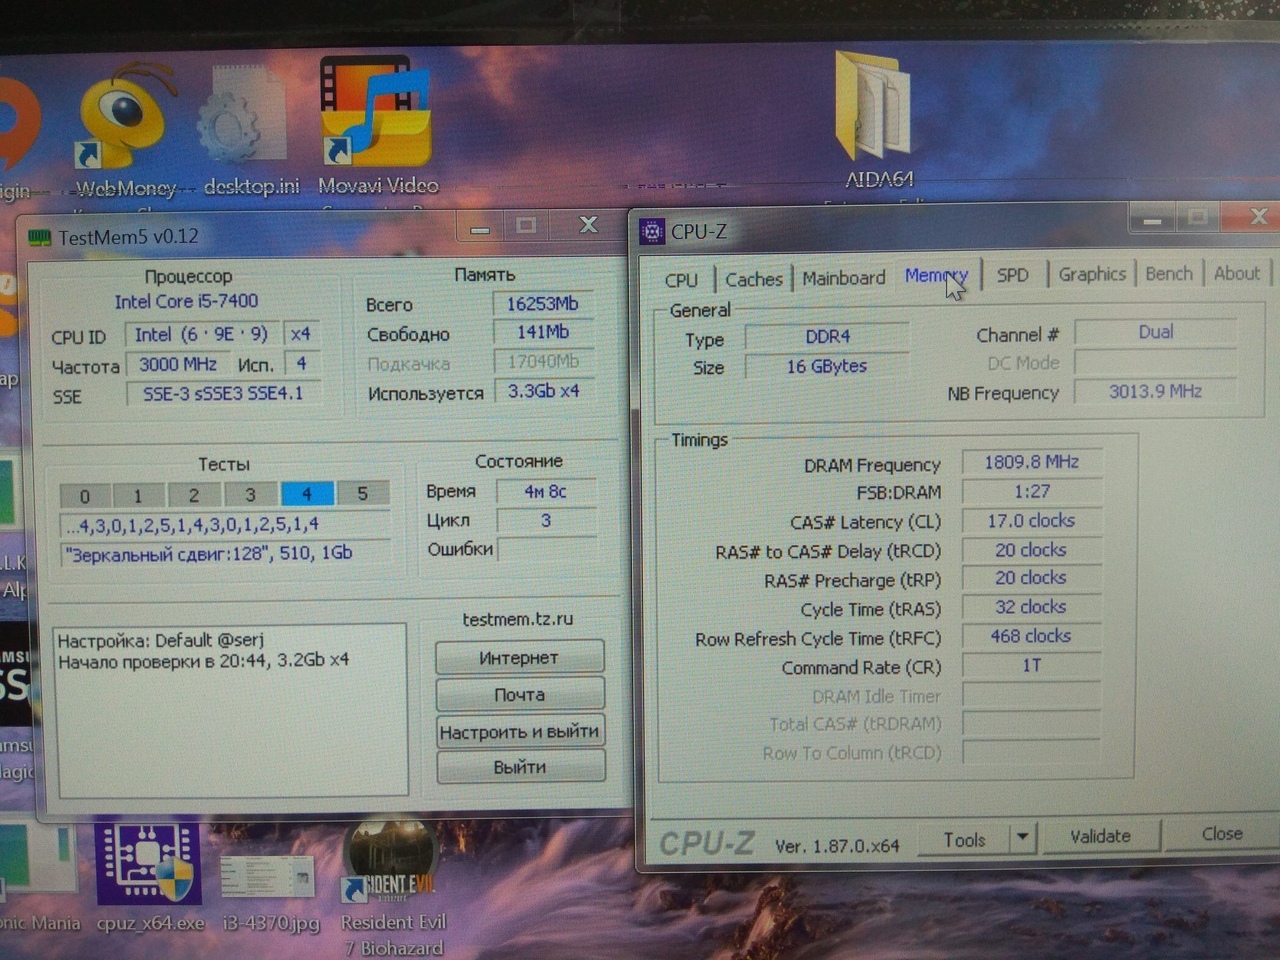Click the SSE-3 sSSE3 SSE4.1 field

coord(223,394)
